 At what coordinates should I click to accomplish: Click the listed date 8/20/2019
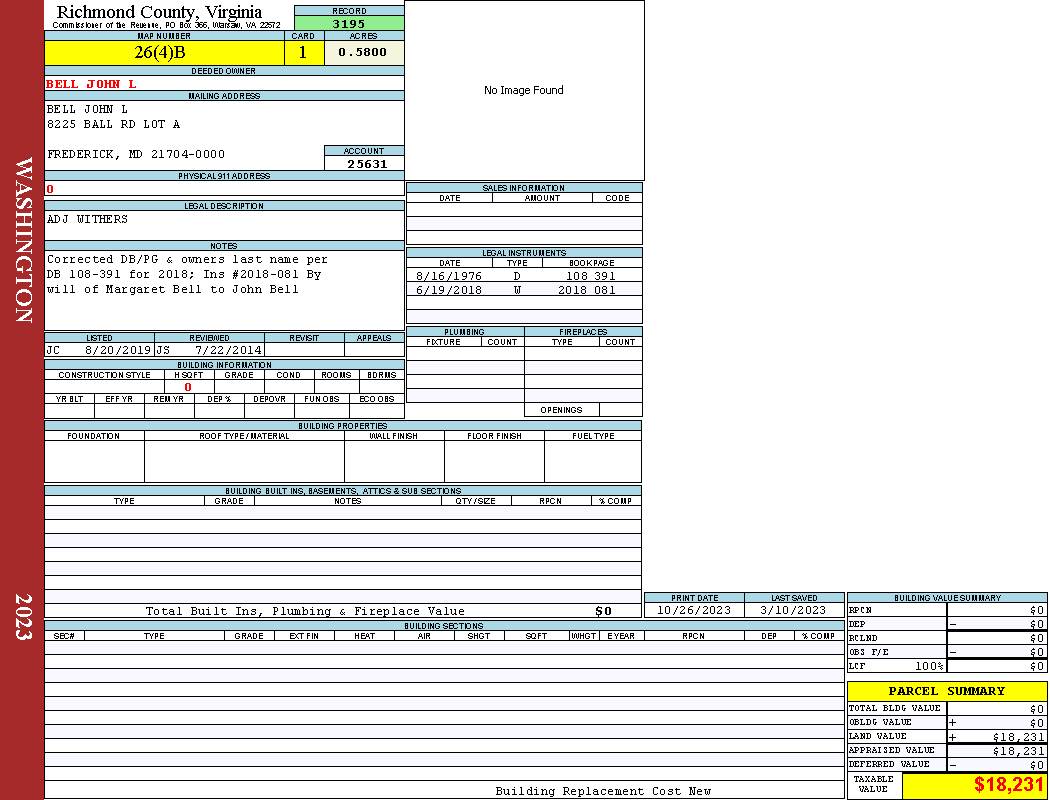[117, 350]
